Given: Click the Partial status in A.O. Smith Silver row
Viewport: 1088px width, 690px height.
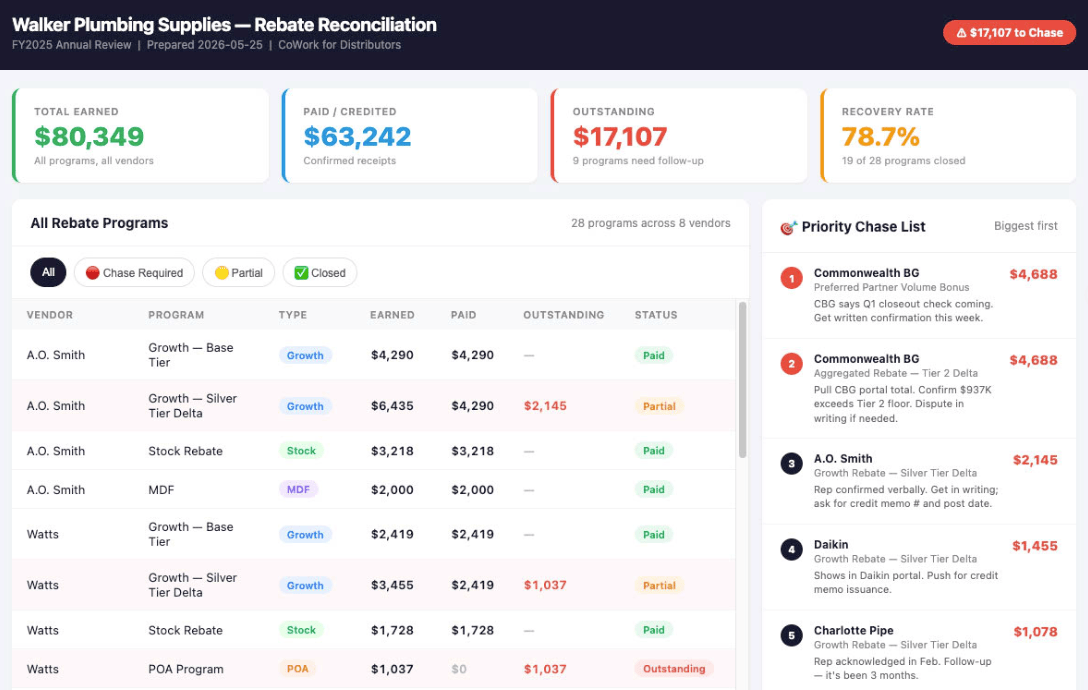Looking at the screenshot, I should click(659, 406).
